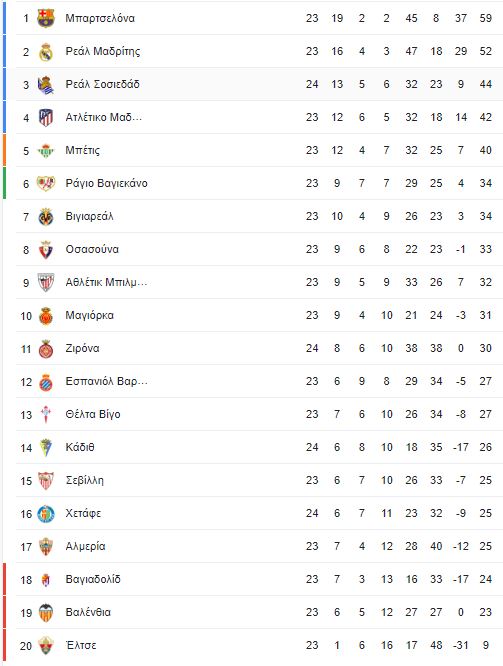
Task: Click the Αλμερία team row name
Action: click(85, 546)
